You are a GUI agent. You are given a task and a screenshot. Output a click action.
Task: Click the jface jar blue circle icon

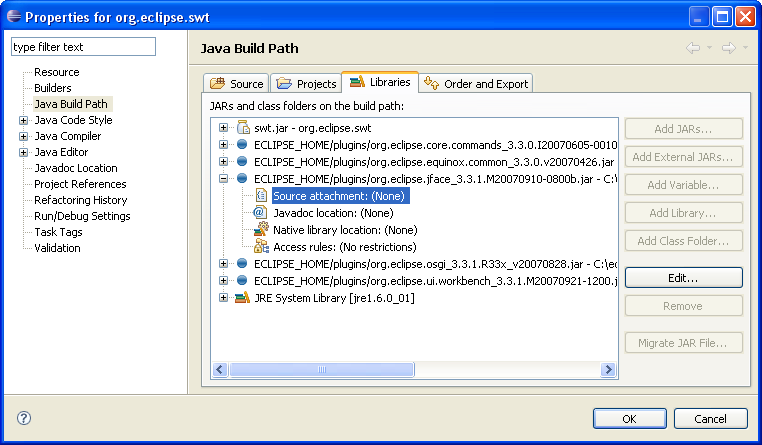(242, 178)
